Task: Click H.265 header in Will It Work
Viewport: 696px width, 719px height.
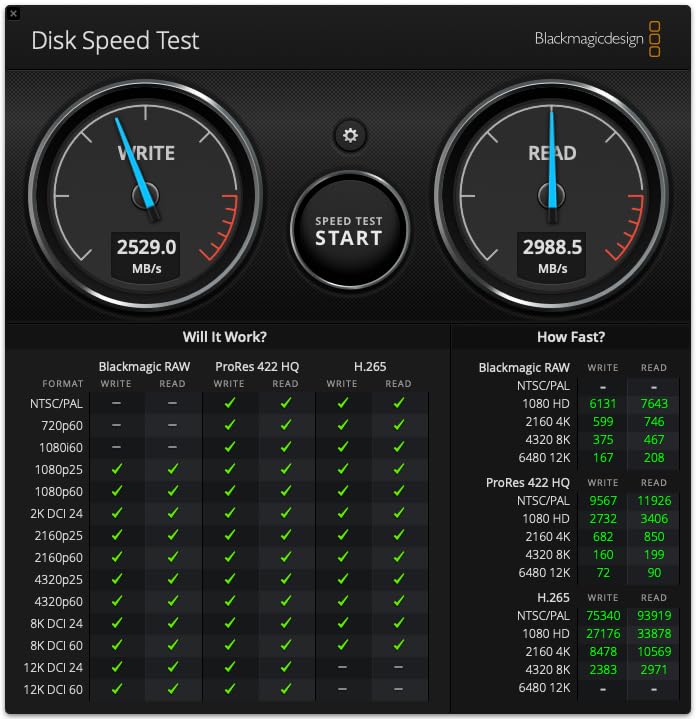Action: point(370,367)
